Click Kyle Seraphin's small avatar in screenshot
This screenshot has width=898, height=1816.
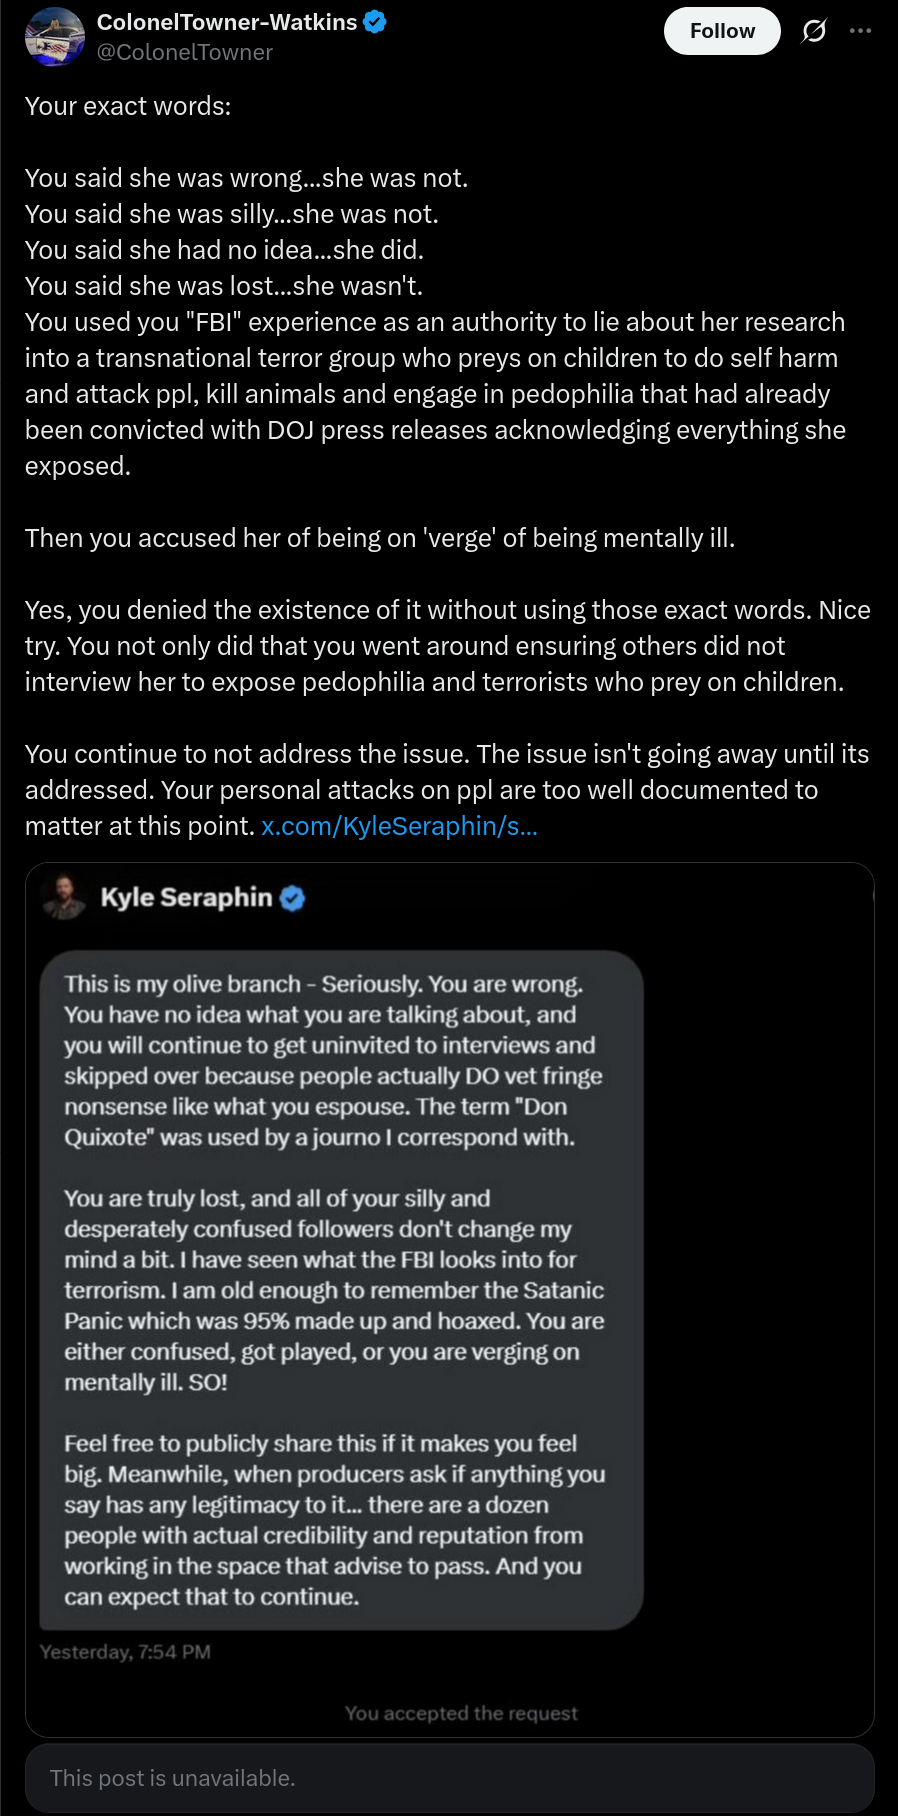[x=64, y=897]
